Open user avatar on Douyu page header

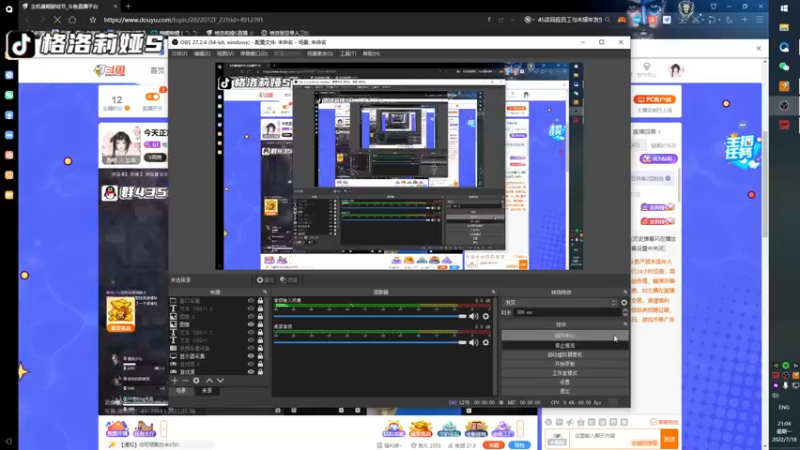click(x=676, y=70)
